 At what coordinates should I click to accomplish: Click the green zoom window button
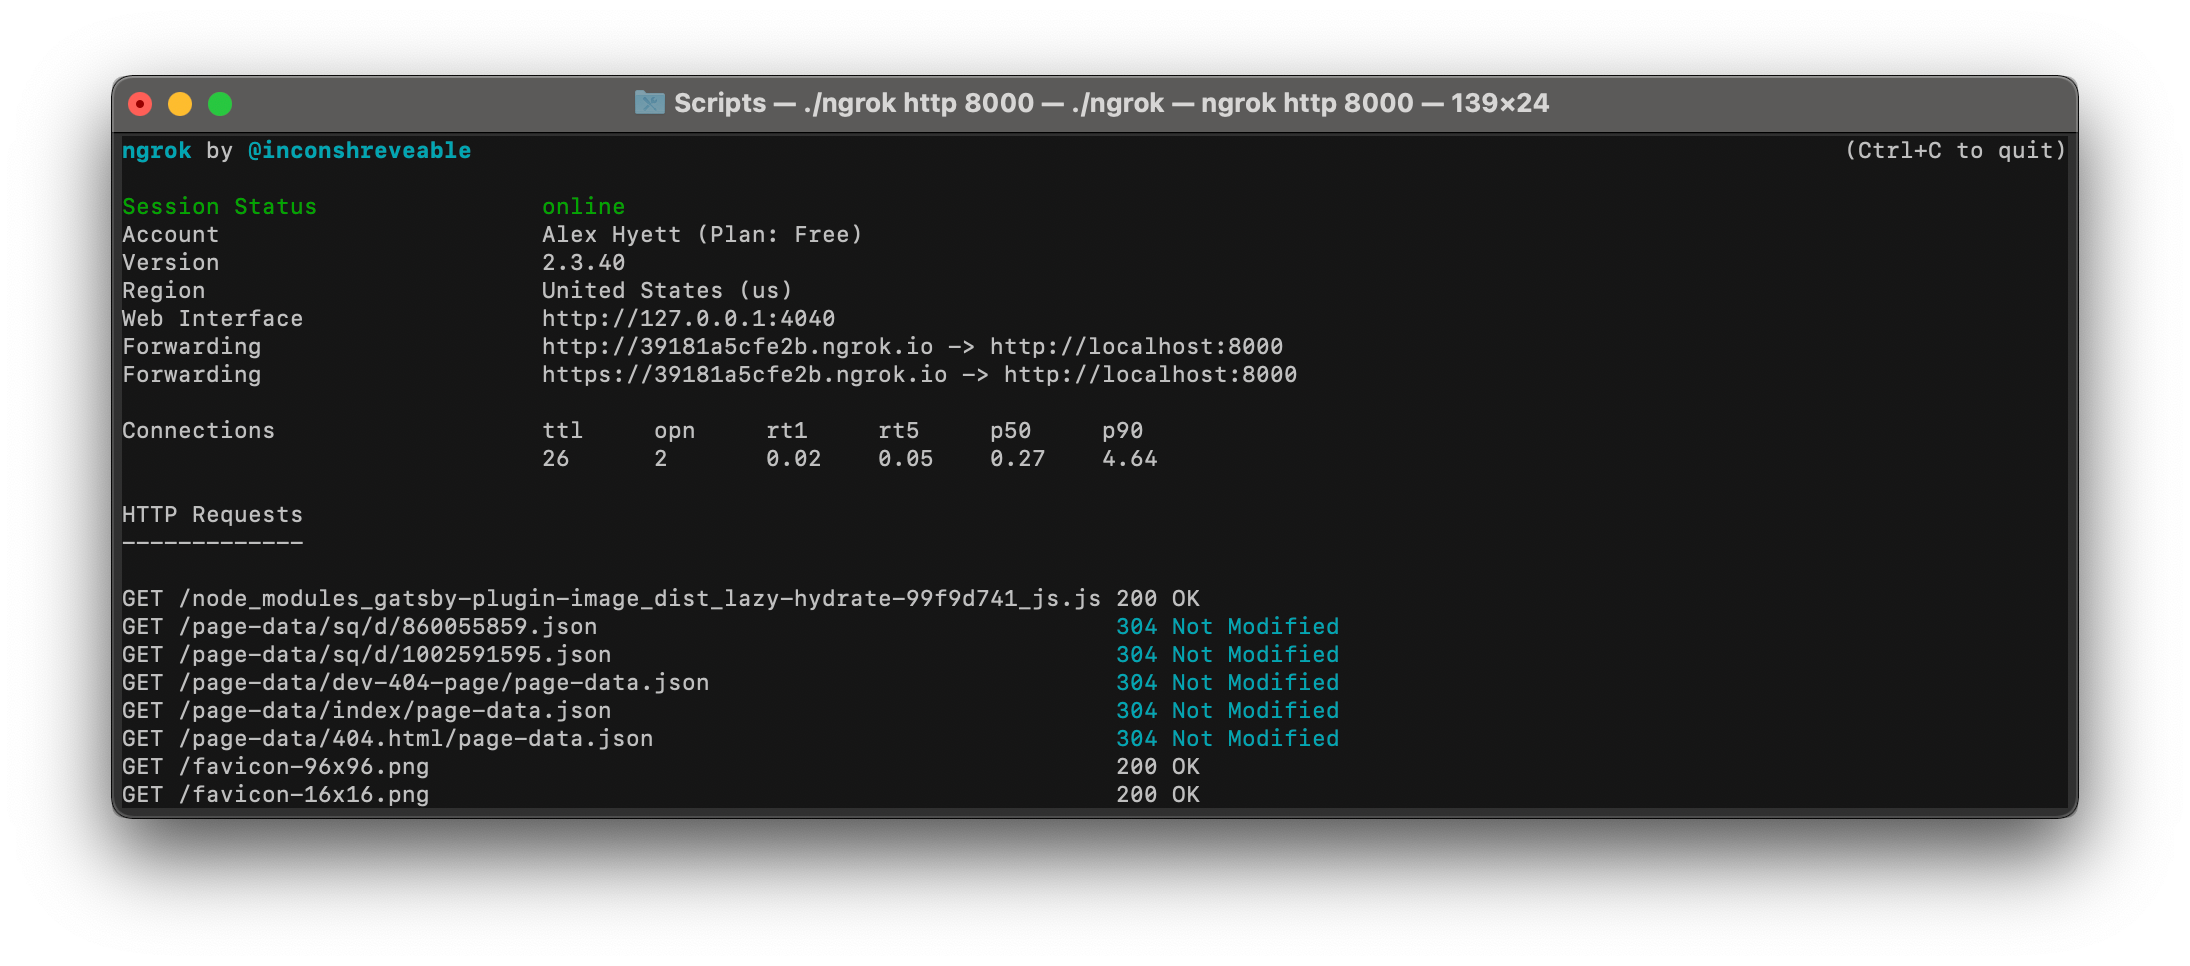(220, 104)
